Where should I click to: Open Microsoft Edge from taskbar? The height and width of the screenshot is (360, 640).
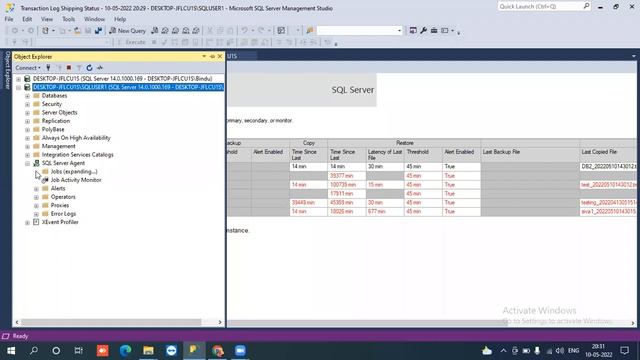[x=126, y=351]
